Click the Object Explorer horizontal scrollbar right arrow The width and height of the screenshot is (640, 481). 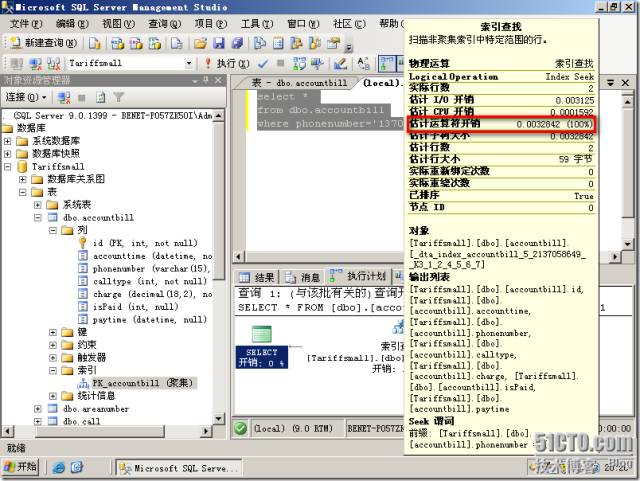[x=206, y=431]
